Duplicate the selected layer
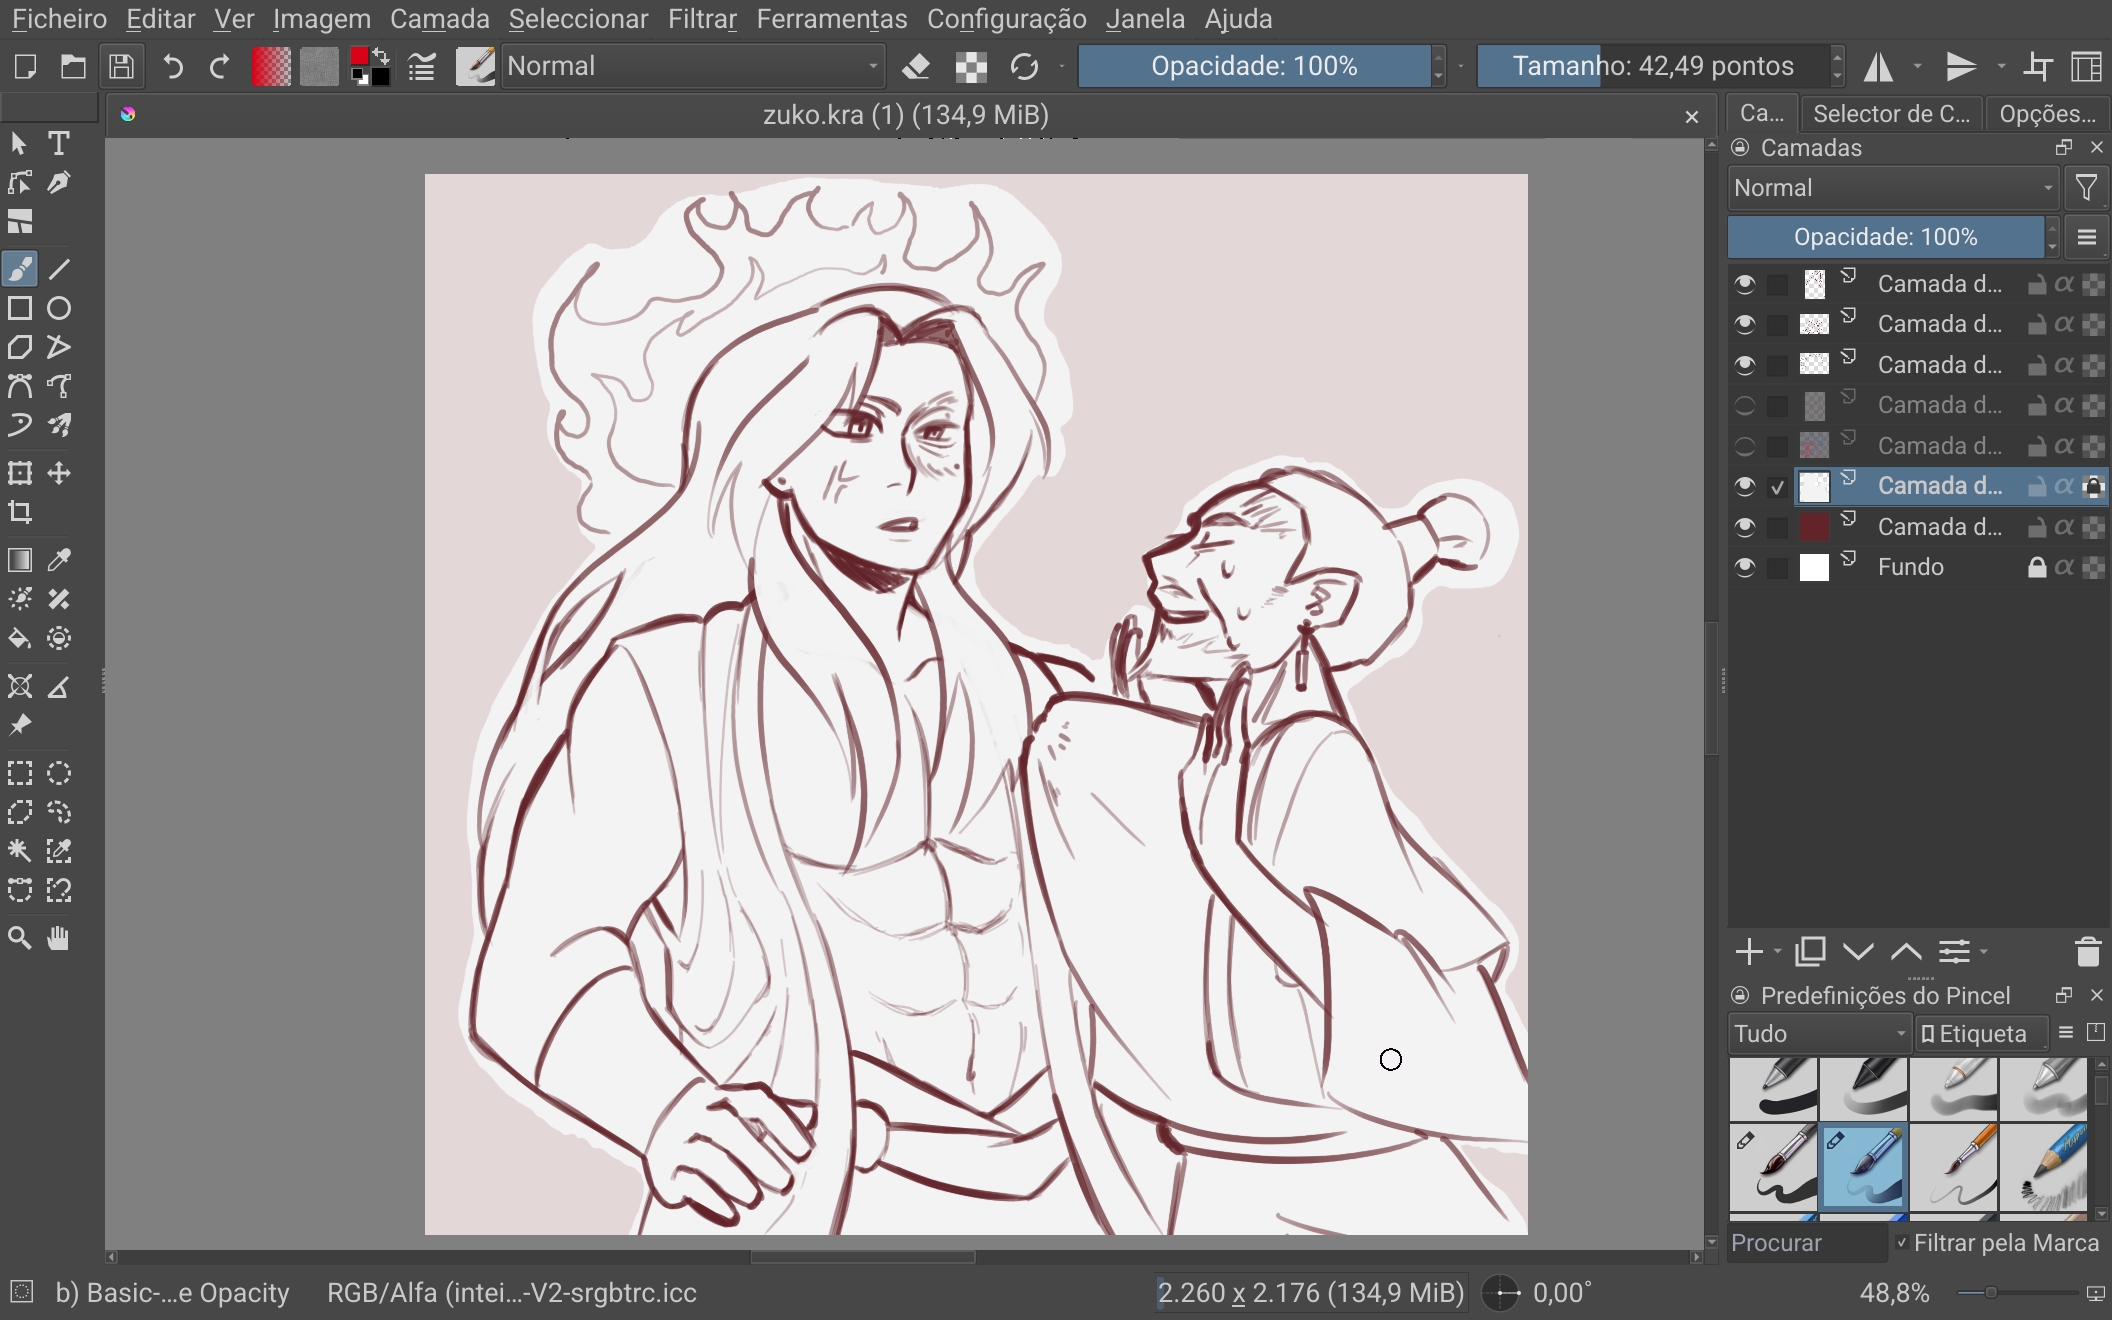The width and height of the screenshot is (2112, 1320). point(1810,952)
